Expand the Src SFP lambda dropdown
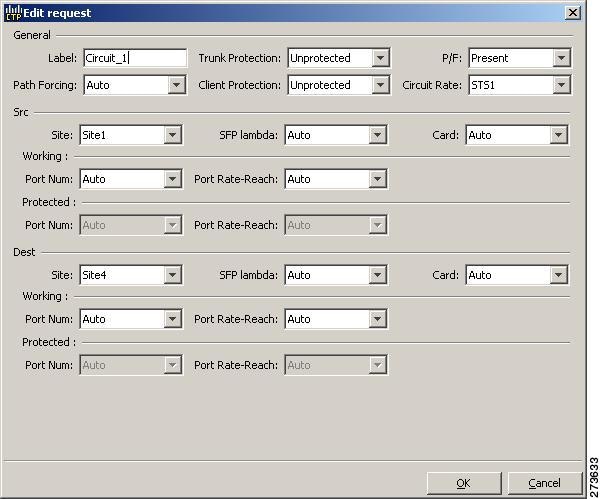Image resolution: width=600 pixels, height=499 pixels. pos(336,135)
